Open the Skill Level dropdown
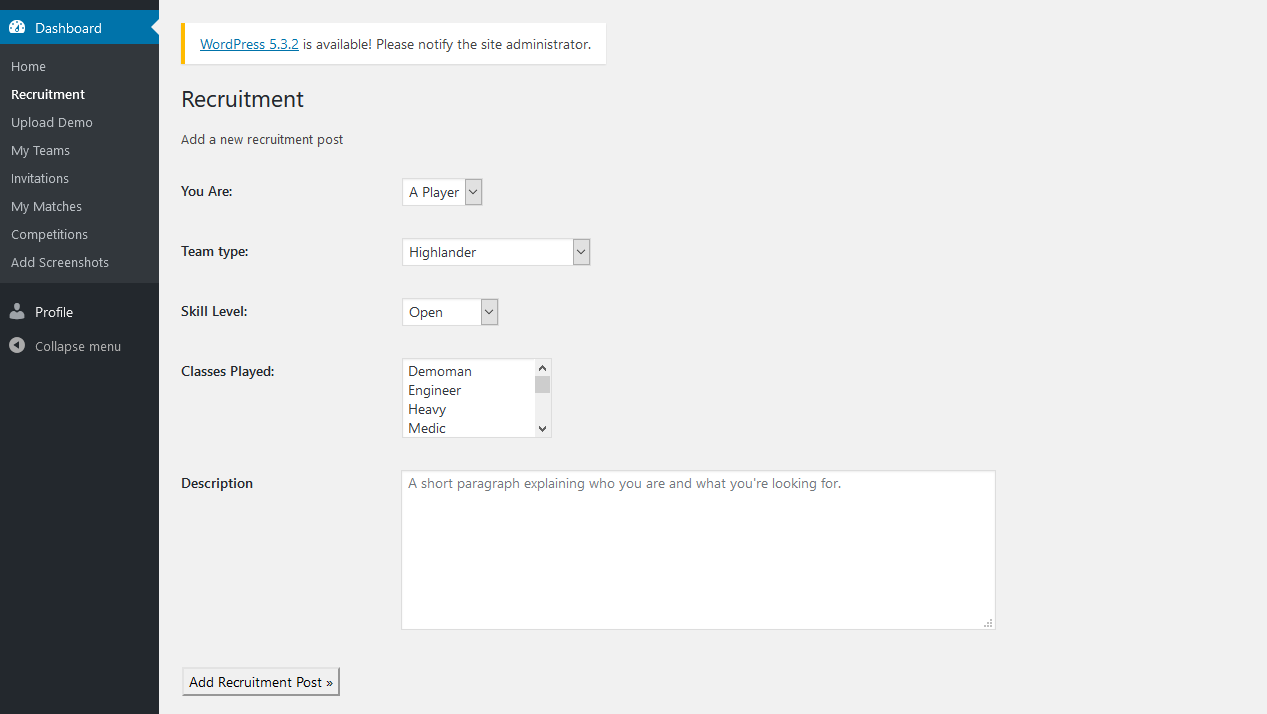The width and height of the screenshot is (1267, 714). click(x=449, y=312)
